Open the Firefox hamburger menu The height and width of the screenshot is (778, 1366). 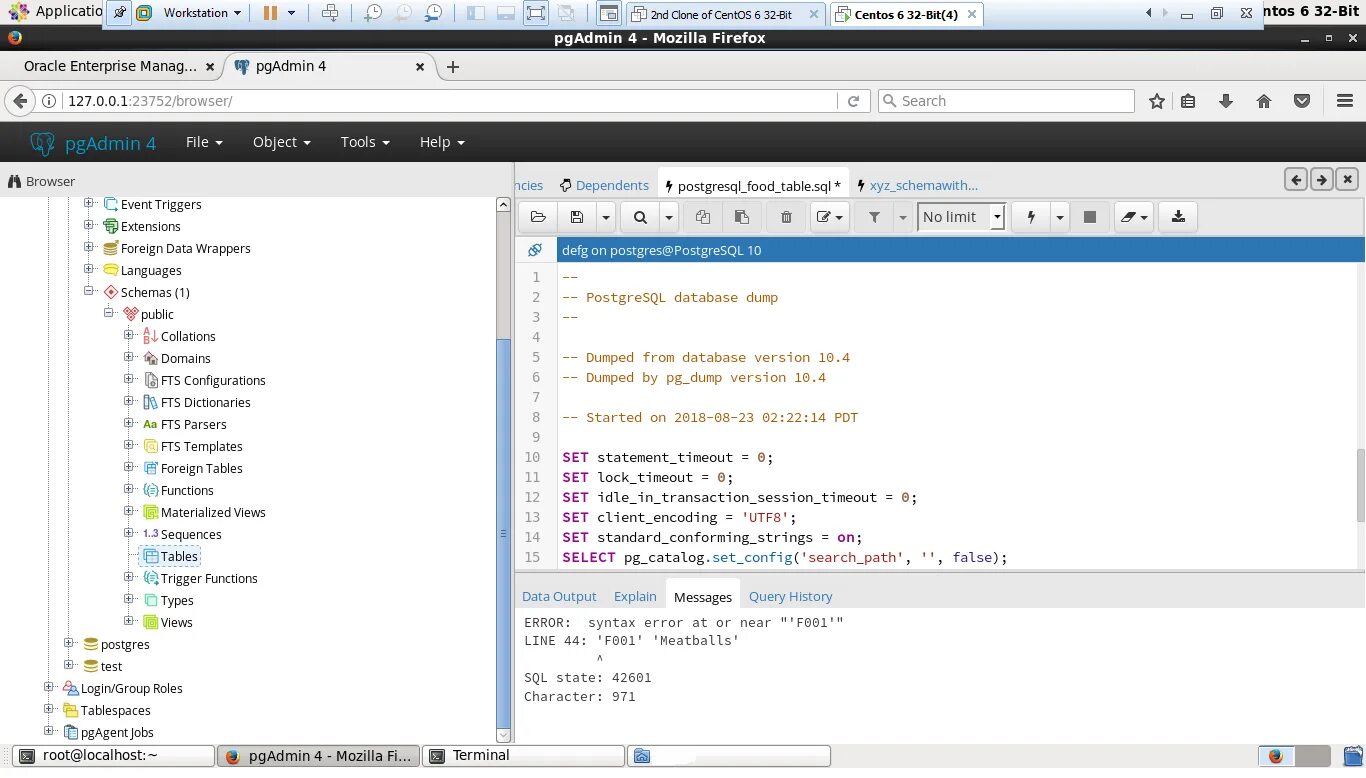point(1345,101)
